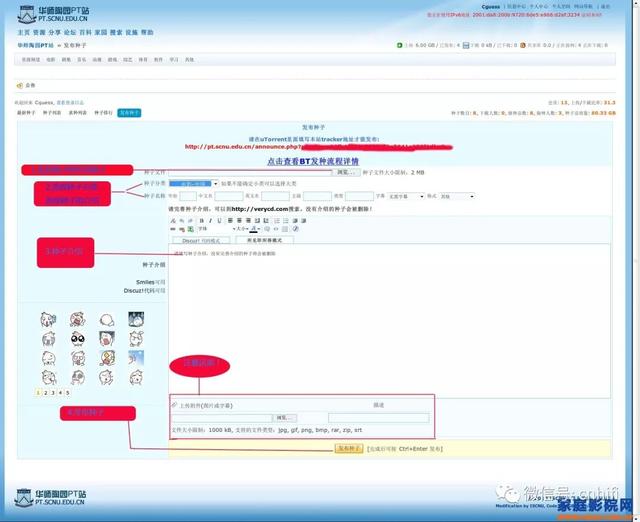Center text using the editor toolbar icon

[x=239, y=221]
